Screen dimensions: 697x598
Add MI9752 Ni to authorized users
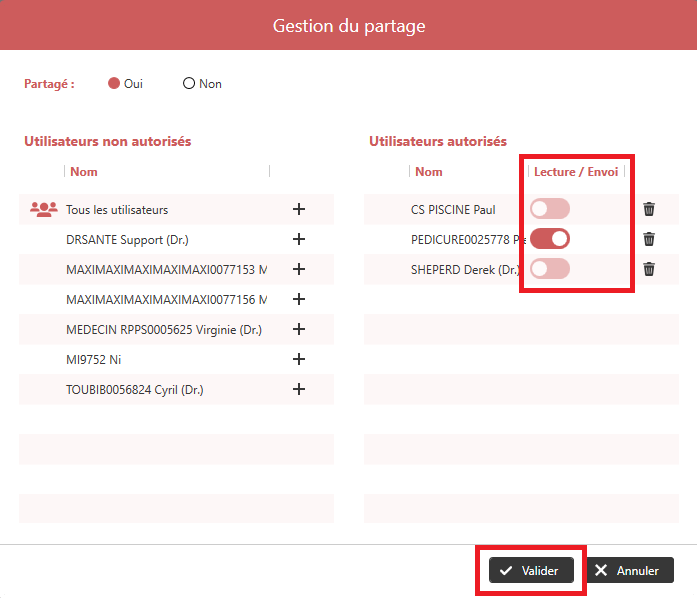[x=298, y=359]
